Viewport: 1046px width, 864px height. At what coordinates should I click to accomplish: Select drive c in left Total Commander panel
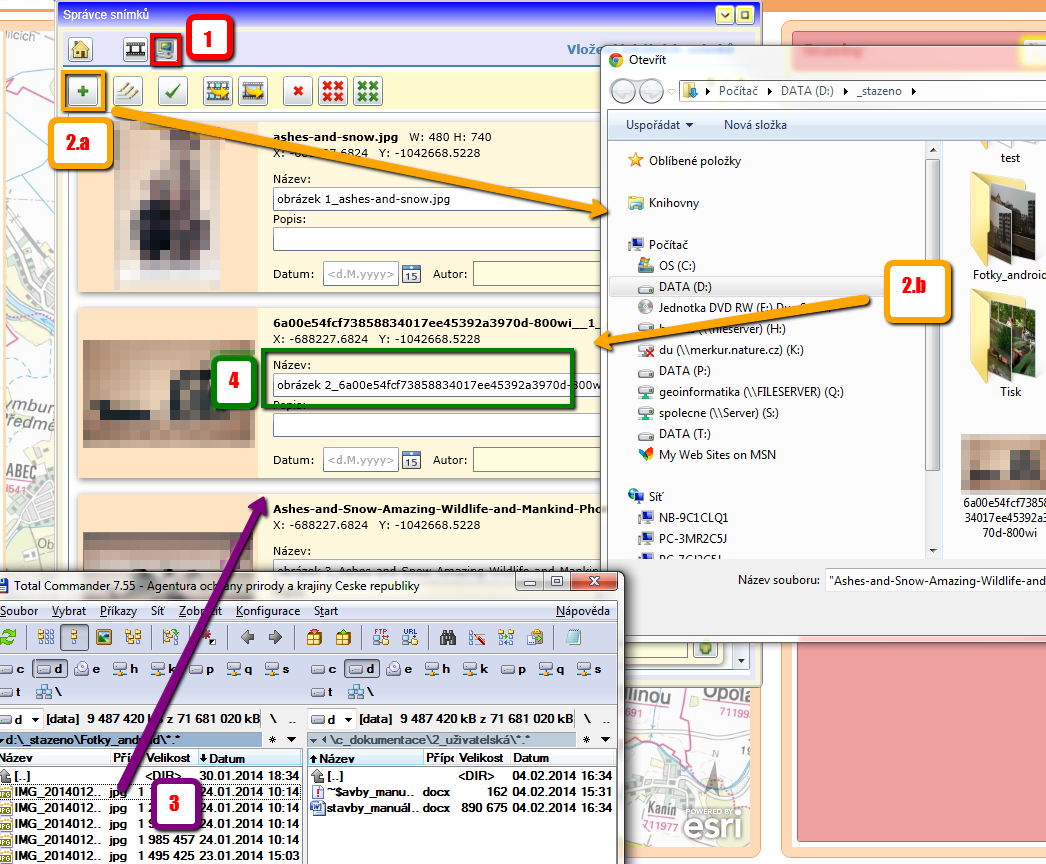[13, 669]
